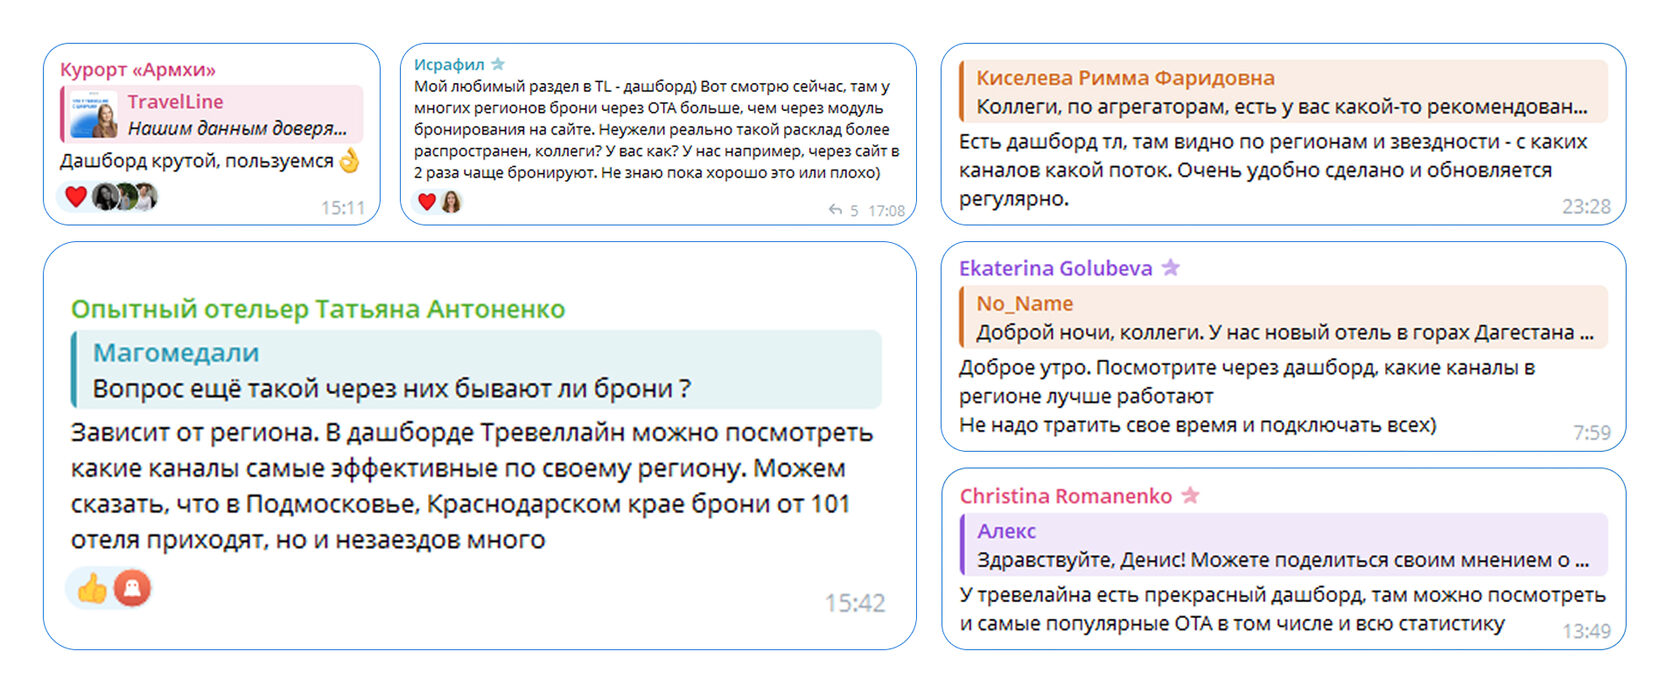Click the star badge next to Исрафил

coord(498,64)
